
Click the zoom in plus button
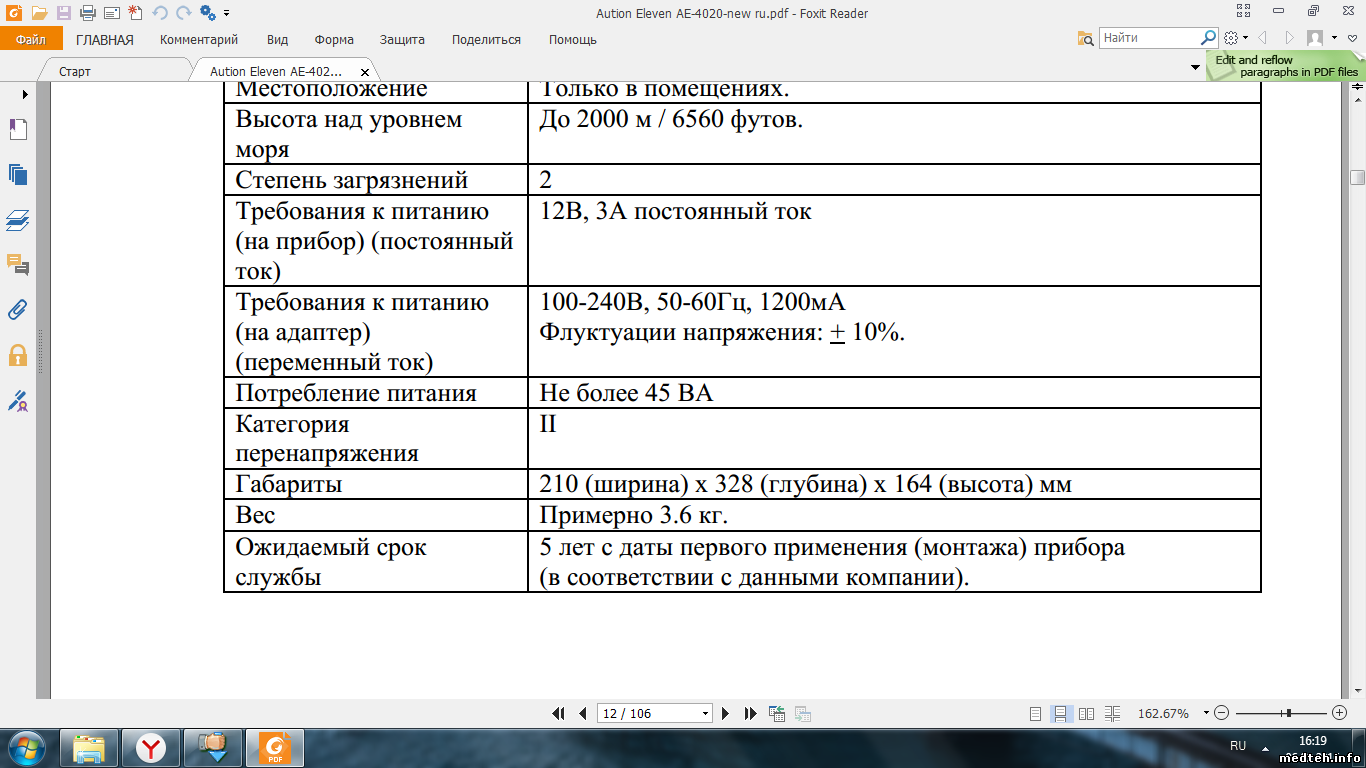[x=1339, y=713]
